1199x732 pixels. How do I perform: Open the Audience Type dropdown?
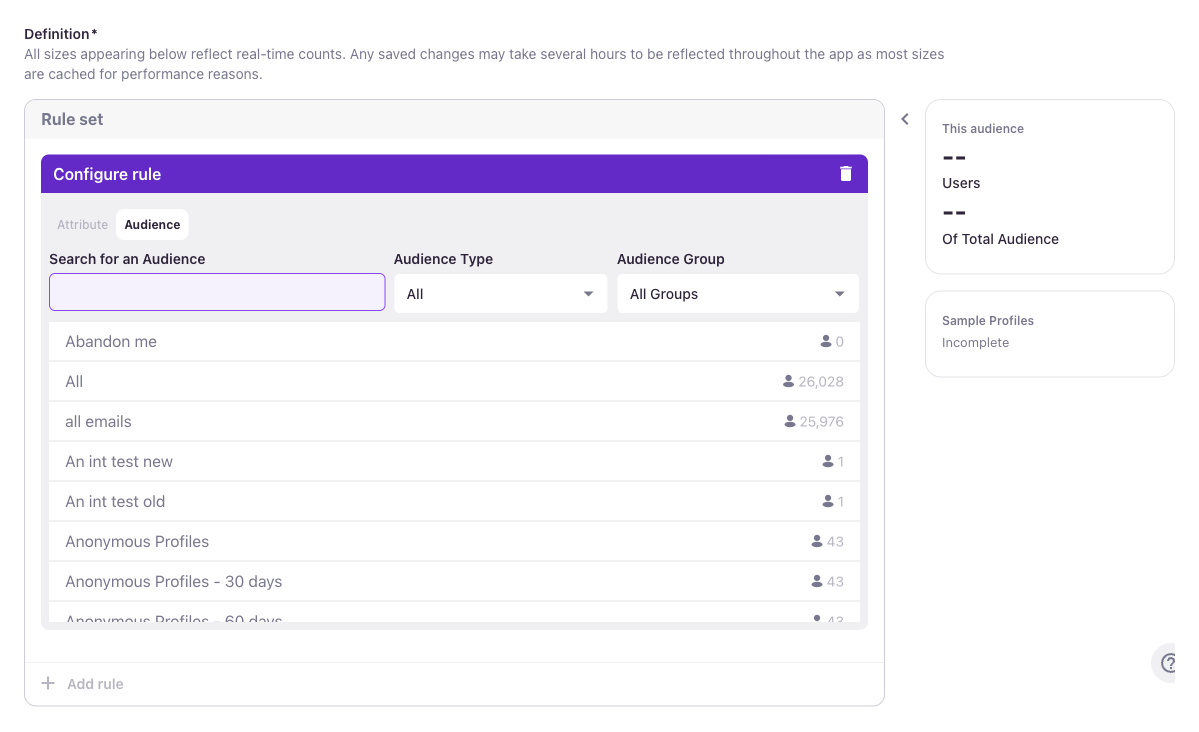pyautogui.click(x=500, y=293)
